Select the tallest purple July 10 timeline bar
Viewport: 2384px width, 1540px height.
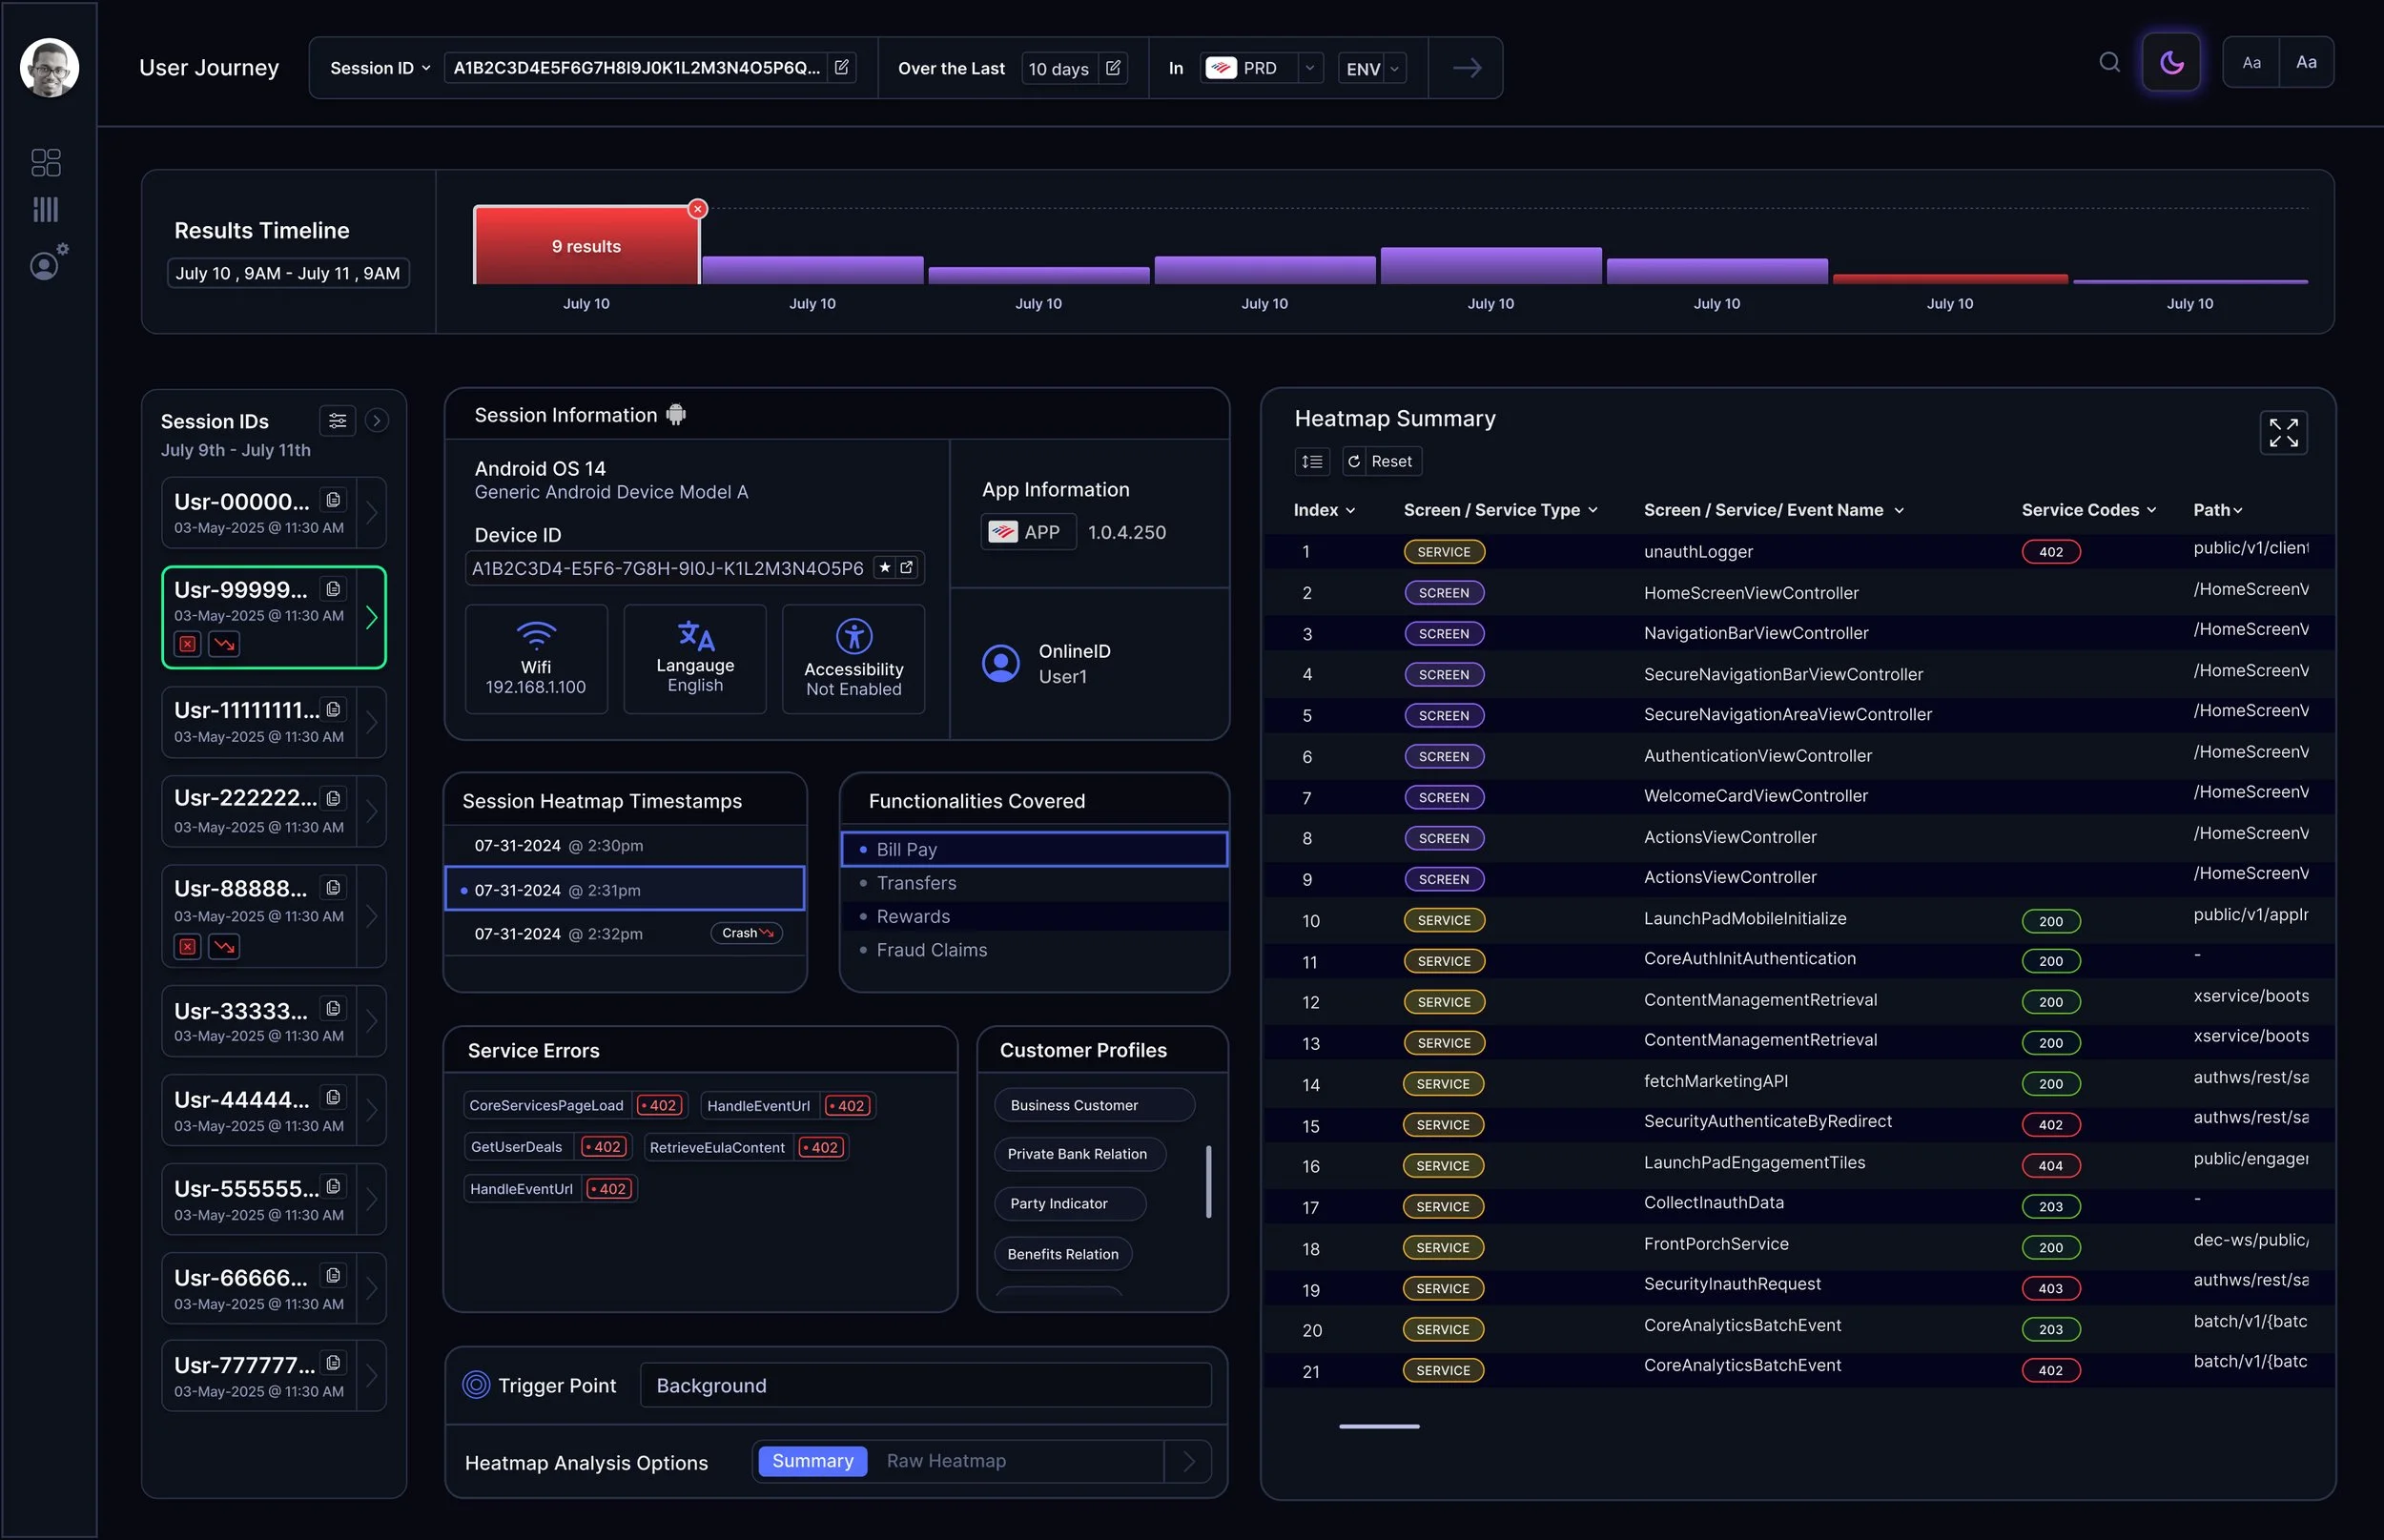coord(1491,265)
